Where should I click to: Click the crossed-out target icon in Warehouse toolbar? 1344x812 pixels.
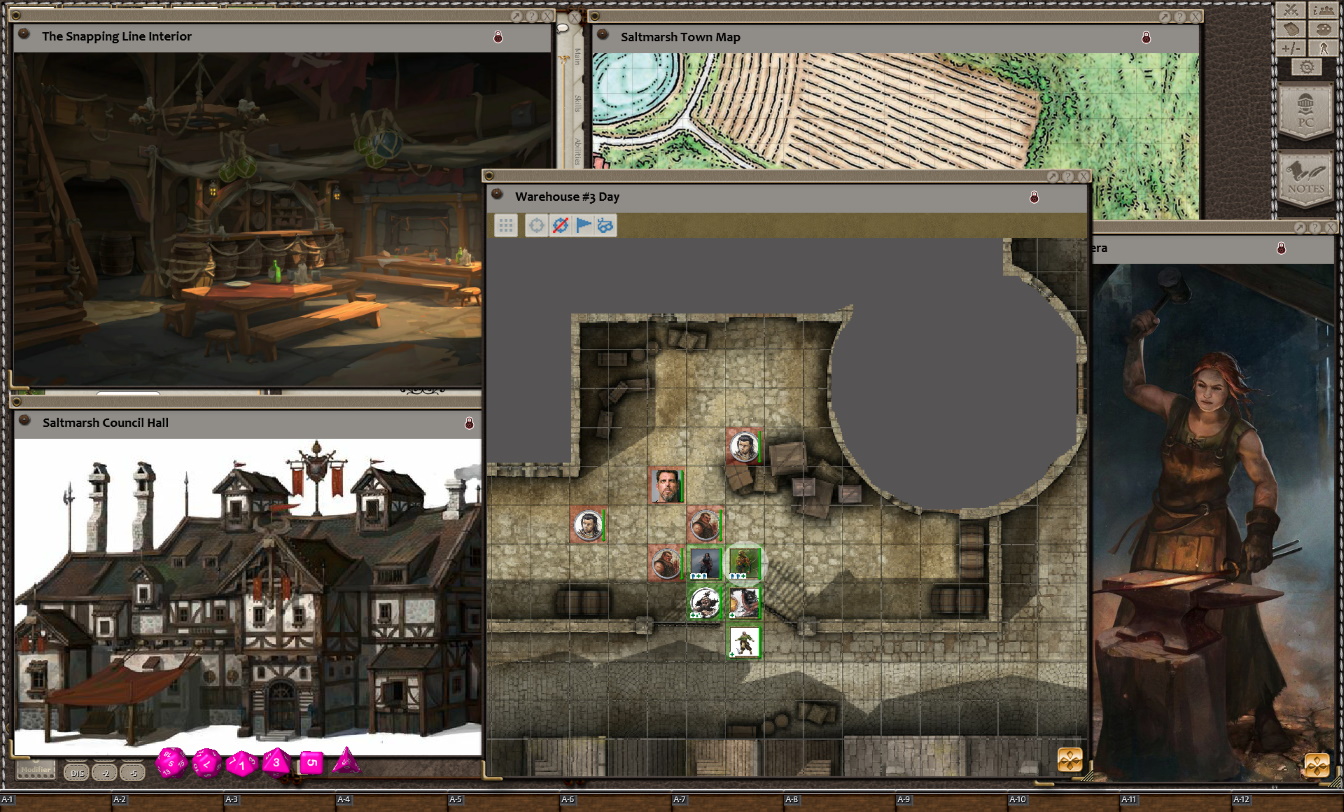point(560,226)
